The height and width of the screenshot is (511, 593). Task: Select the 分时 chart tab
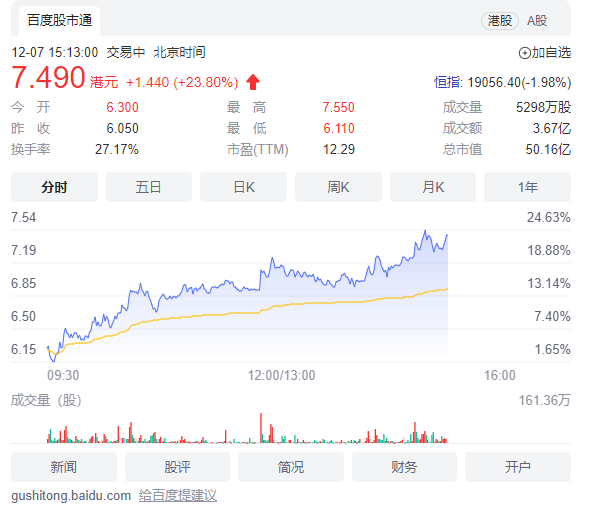54,187
